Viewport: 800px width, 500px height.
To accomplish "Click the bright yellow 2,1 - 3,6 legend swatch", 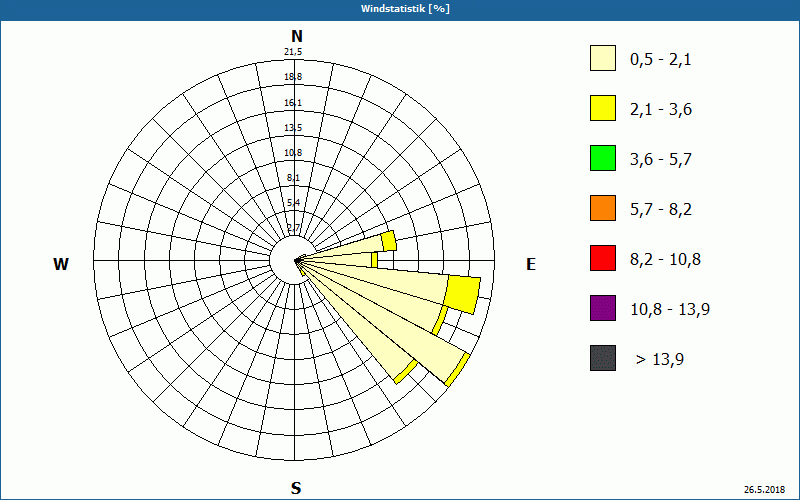I will 603,108.
